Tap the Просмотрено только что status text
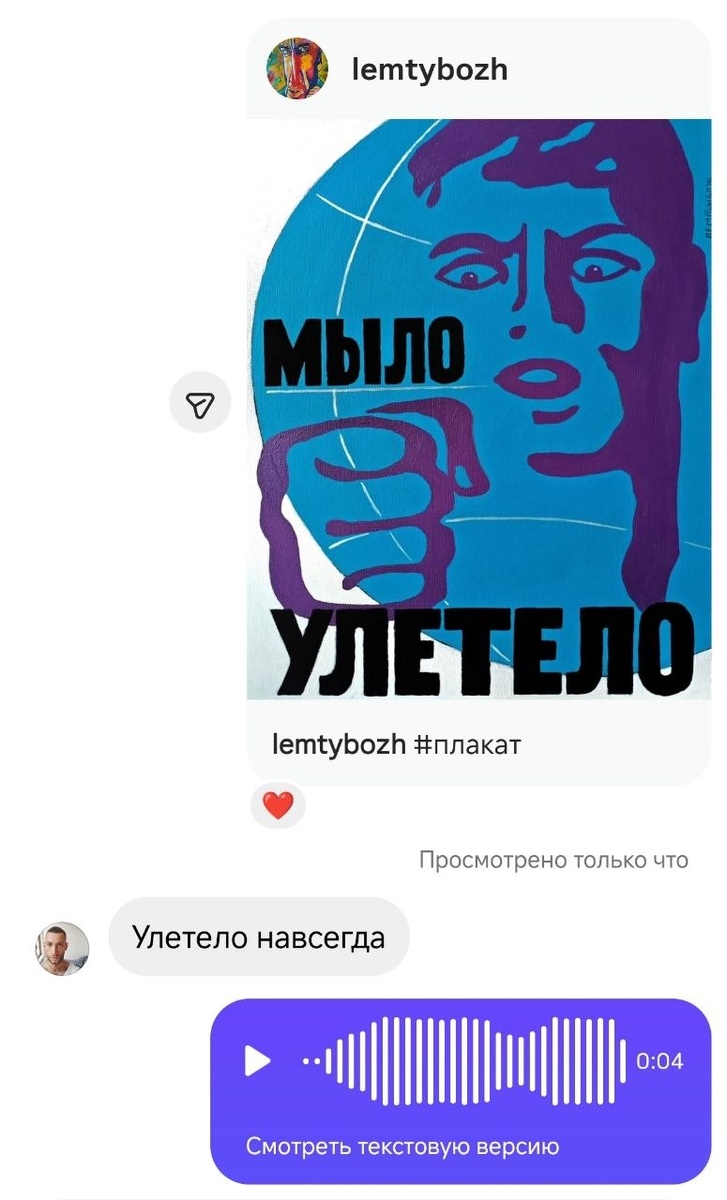 point(554,860)
